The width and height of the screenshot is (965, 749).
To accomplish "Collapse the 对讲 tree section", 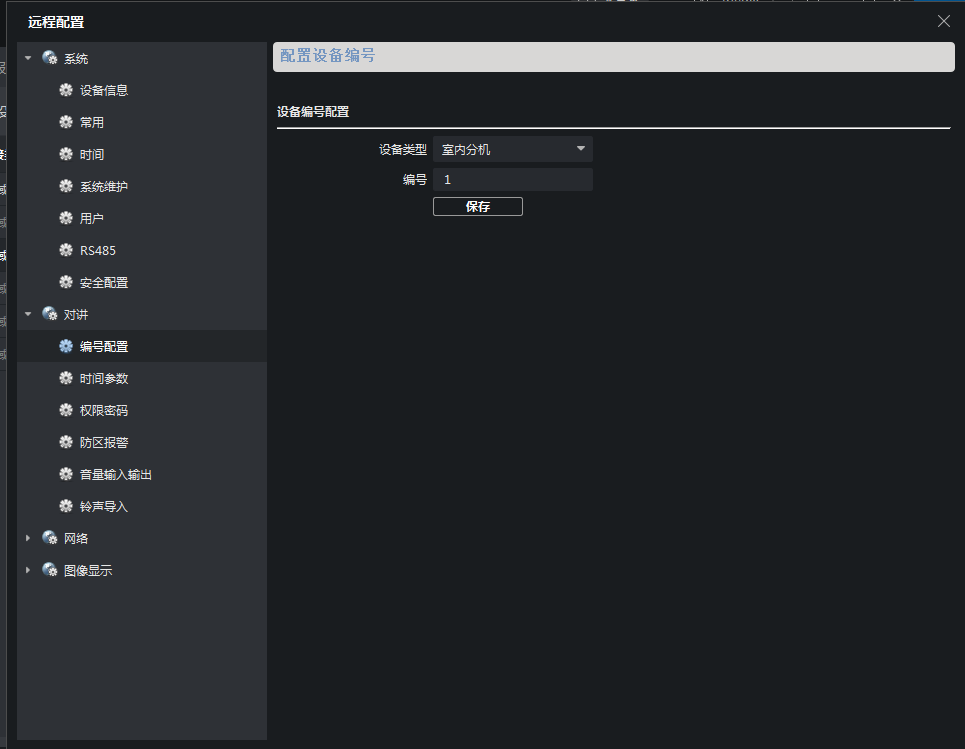I will coord(28,314).
